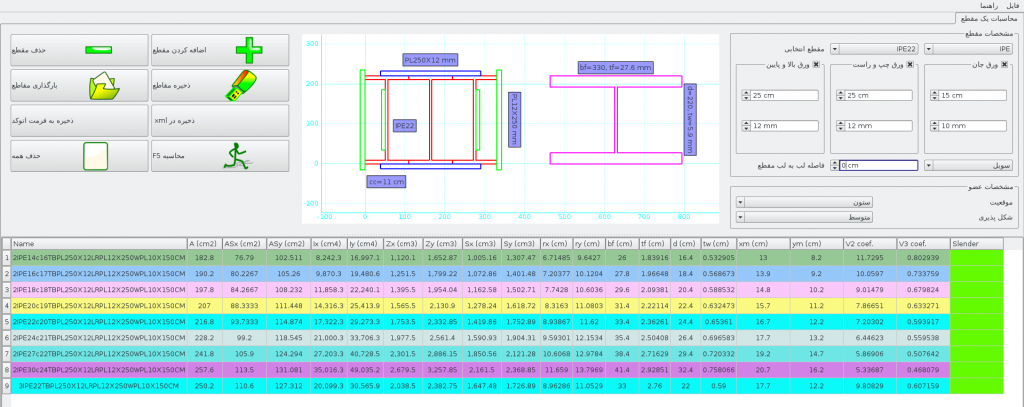Toggle the ورق بالا و پایین checkbox

coord(815,66)
